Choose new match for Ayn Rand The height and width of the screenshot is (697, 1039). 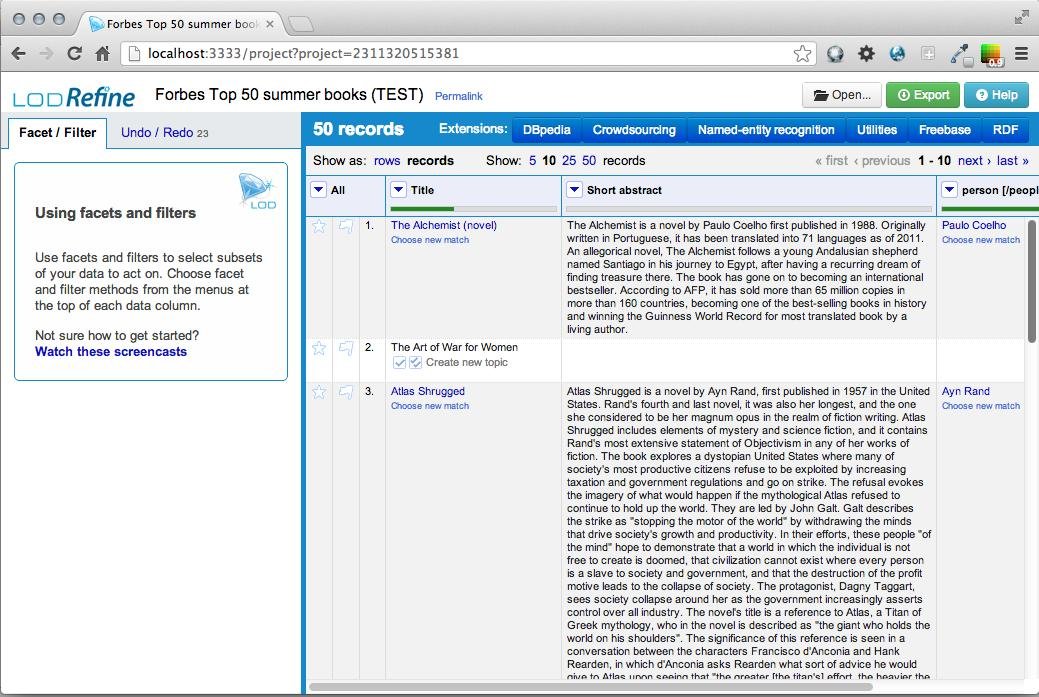pyautogui.click(x=981, y=406)
